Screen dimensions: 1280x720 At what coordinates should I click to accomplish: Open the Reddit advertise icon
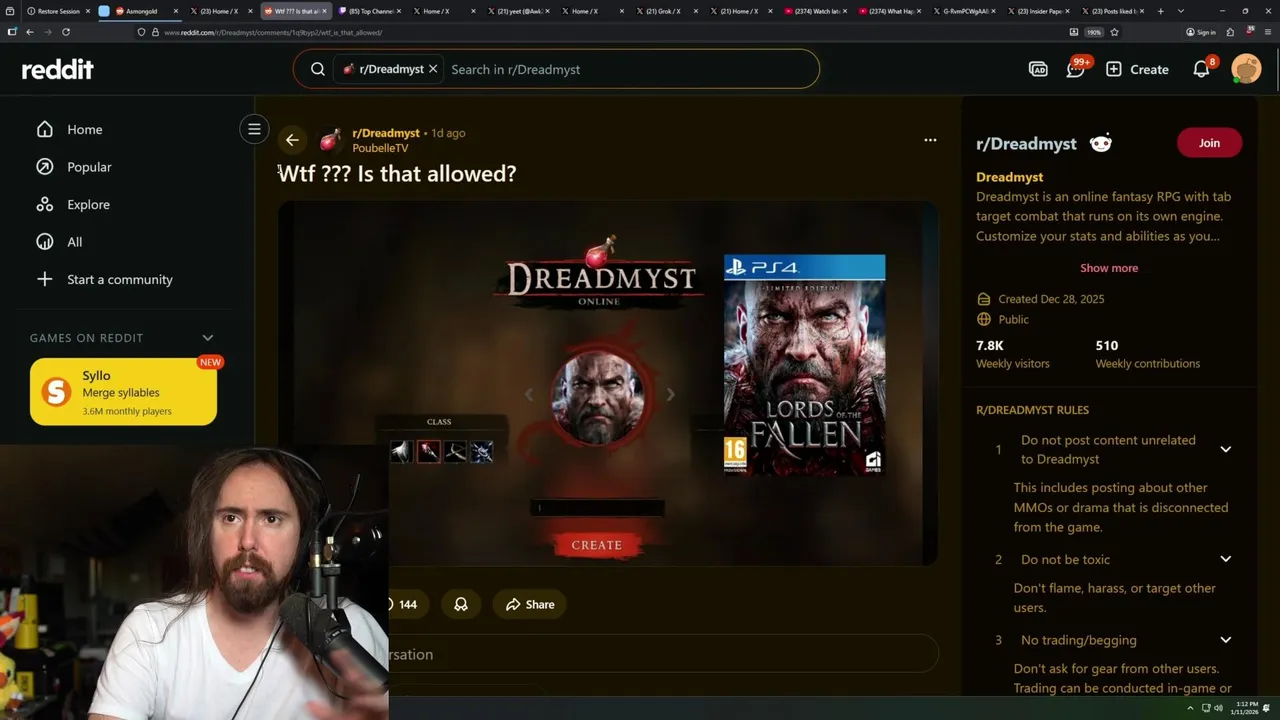[1038, 69]
